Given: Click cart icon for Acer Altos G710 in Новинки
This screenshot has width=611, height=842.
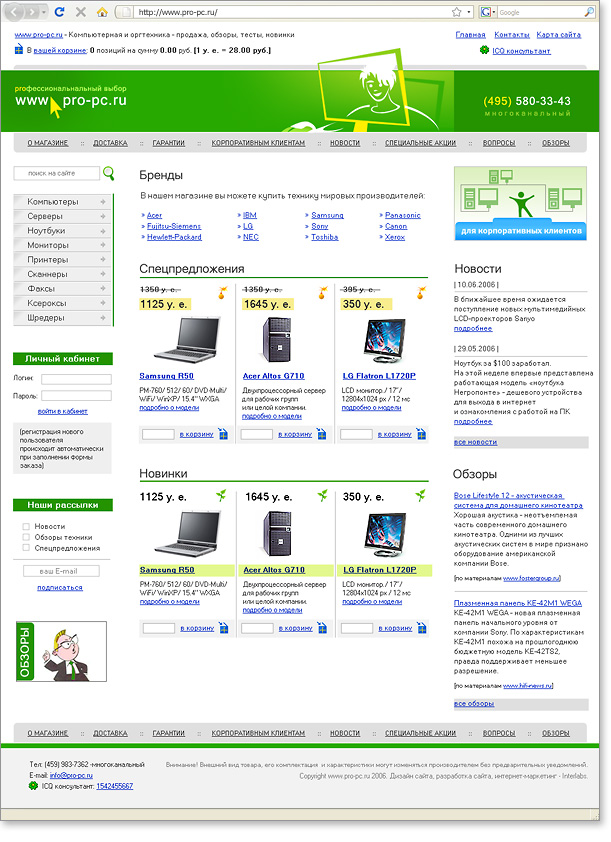Looking at the screenshot, I should [322, 628].
